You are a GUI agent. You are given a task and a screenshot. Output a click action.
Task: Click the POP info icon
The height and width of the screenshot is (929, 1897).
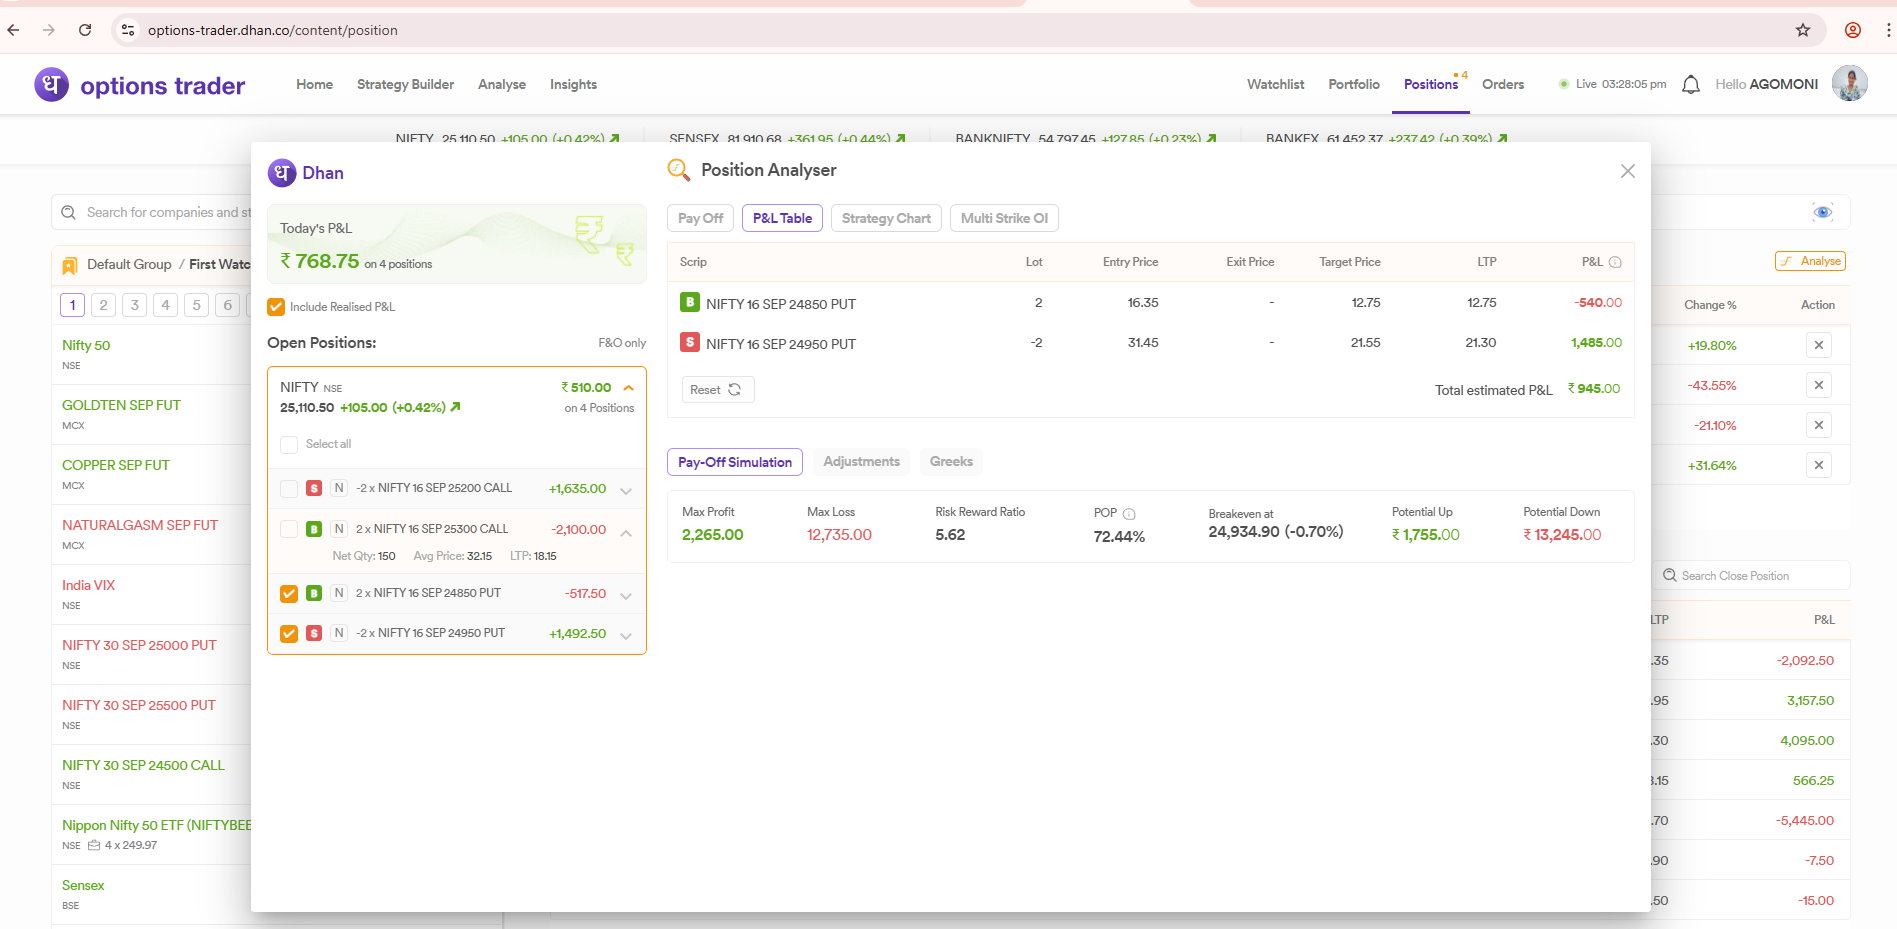click(x=1129, y=514)
